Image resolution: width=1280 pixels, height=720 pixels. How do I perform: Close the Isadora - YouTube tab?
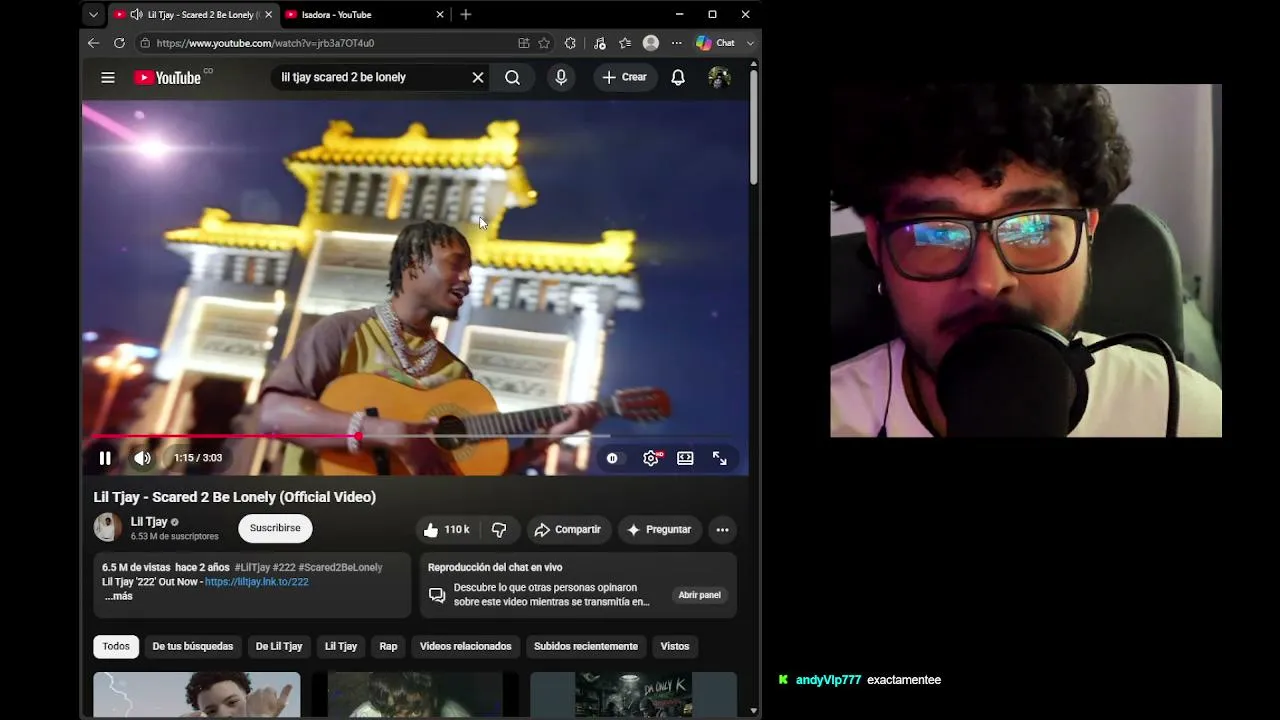pos(440,15)
